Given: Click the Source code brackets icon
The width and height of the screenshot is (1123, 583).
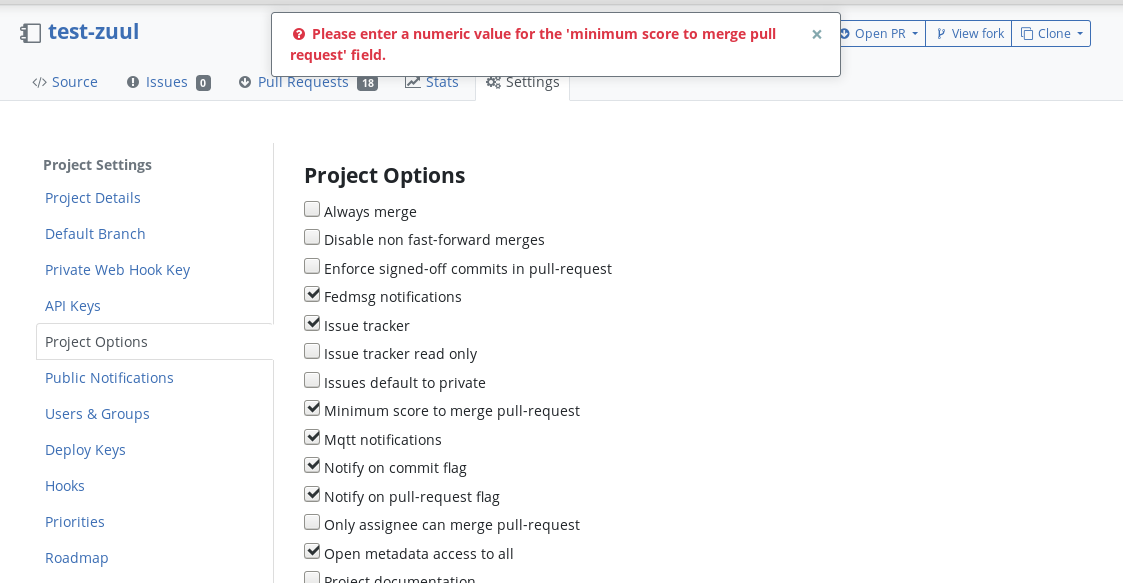Looking at the screenshot, I should point(39,82).
